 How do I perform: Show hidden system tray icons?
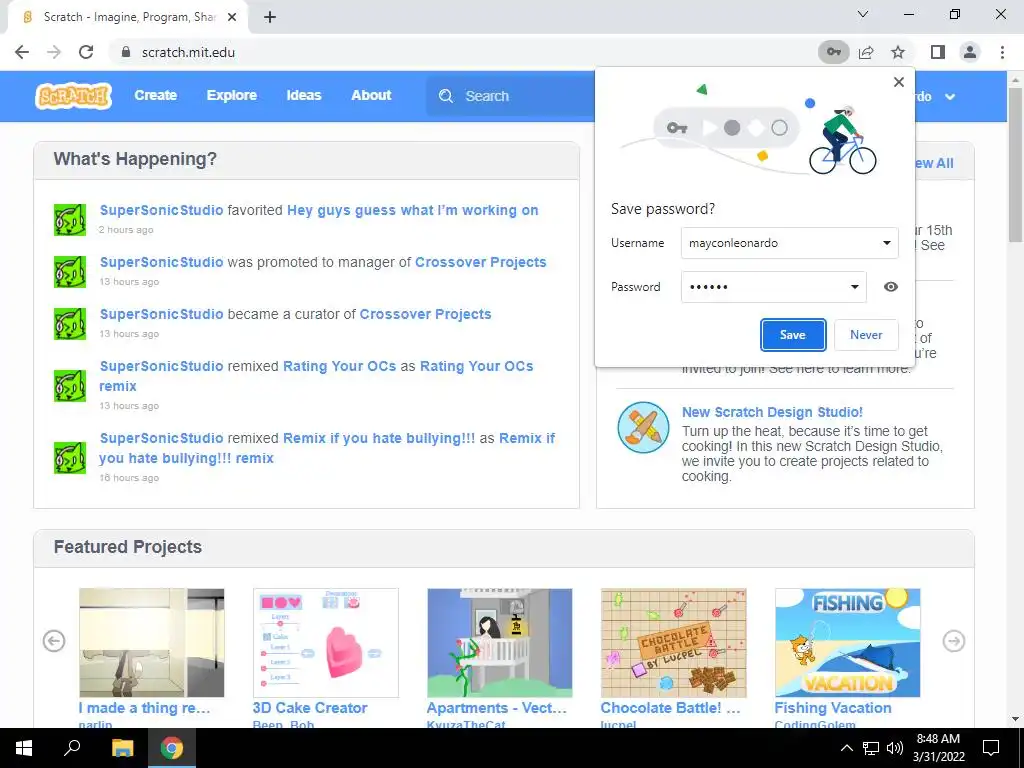[846, 748]
